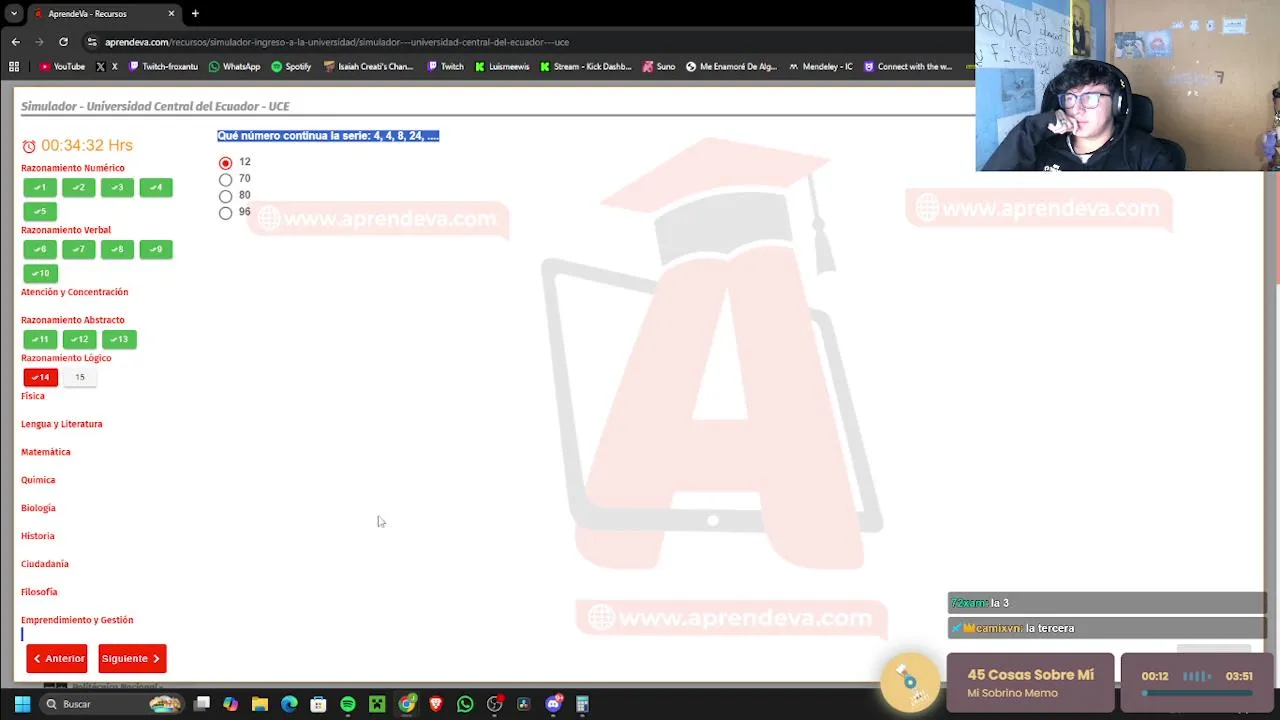Open Spotify from the taskbar
Viewport: 1280px width, 720px height.
[x=347, y=704]
